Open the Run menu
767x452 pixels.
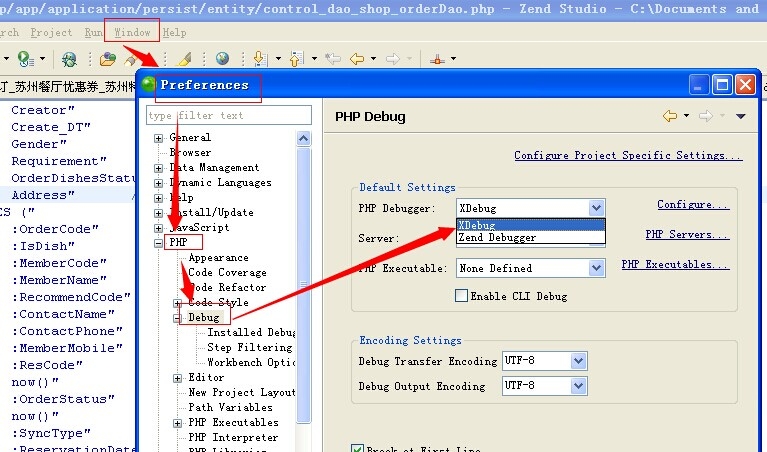click(93, 32)
